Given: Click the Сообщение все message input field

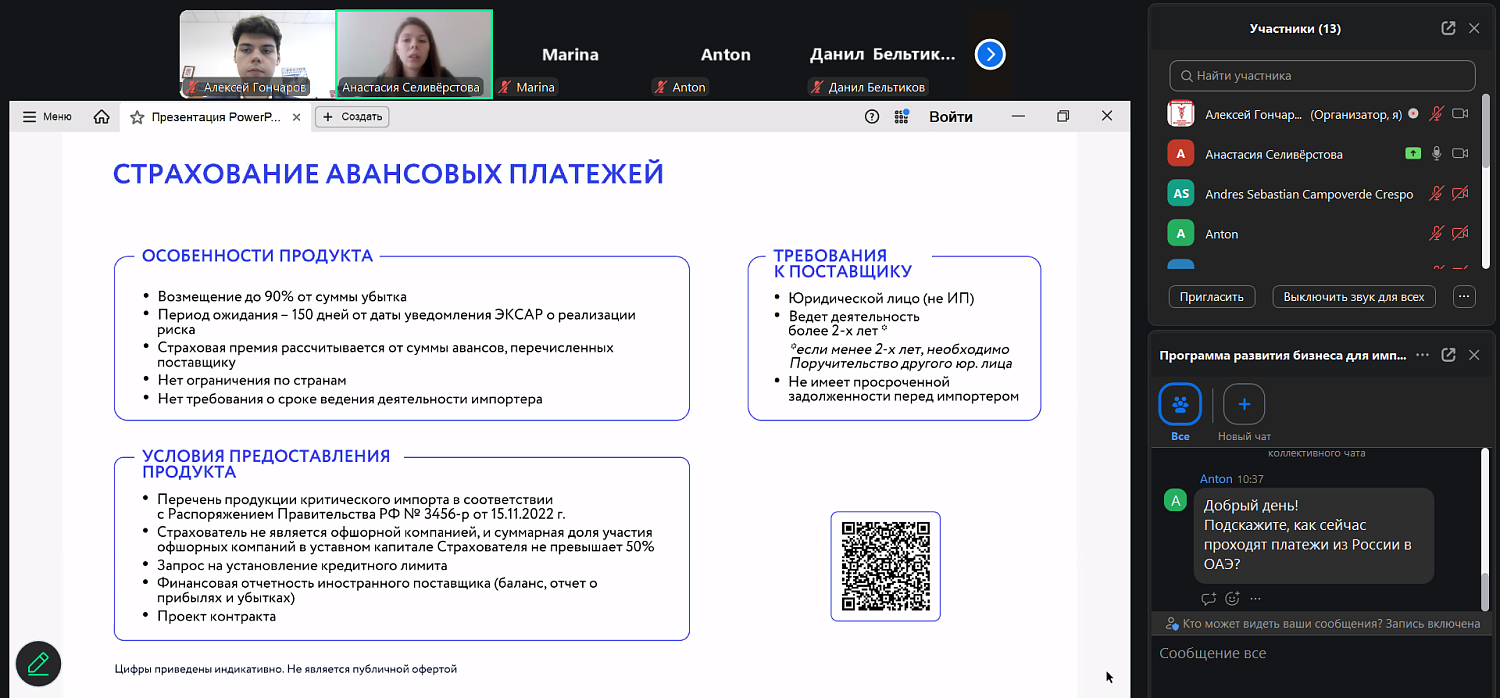Looking at the screenshot, I should [1300, 652].
